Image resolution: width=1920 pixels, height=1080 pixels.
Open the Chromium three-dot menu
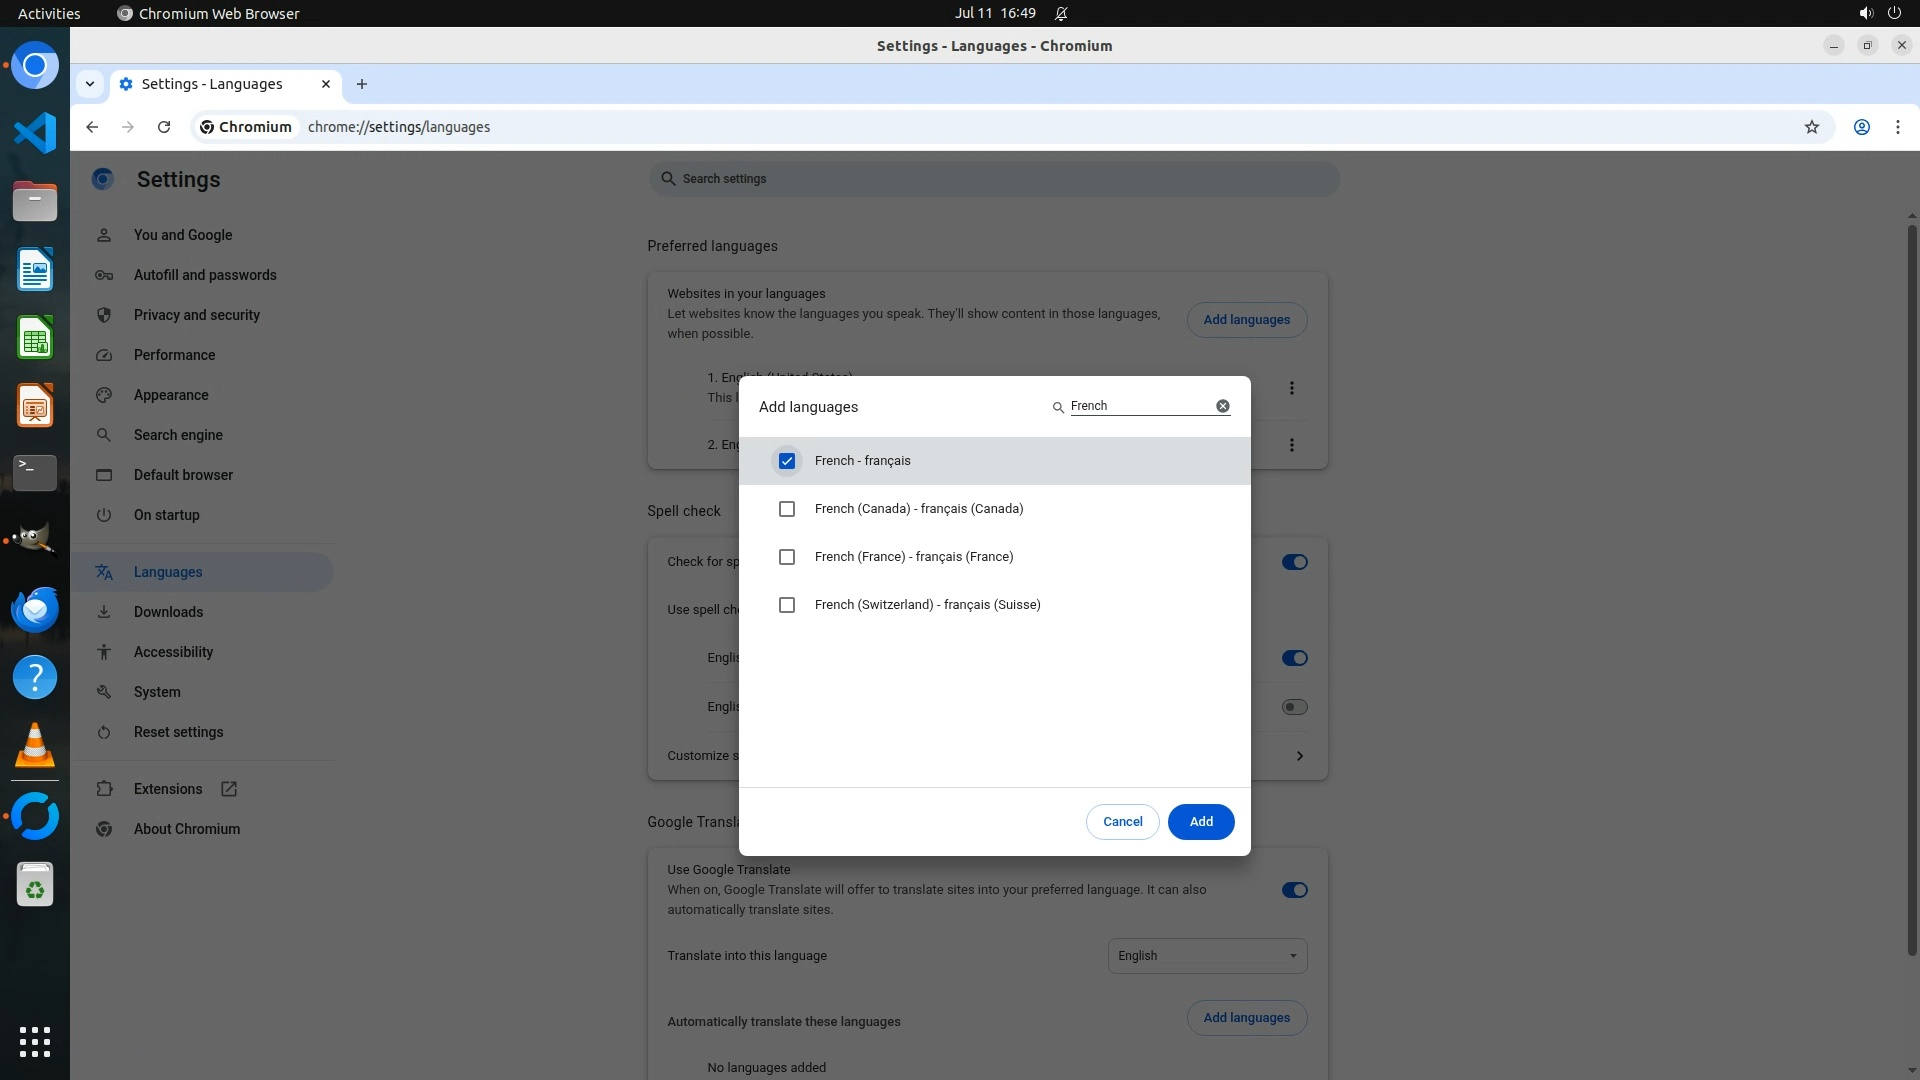(x=1897, y=127)
